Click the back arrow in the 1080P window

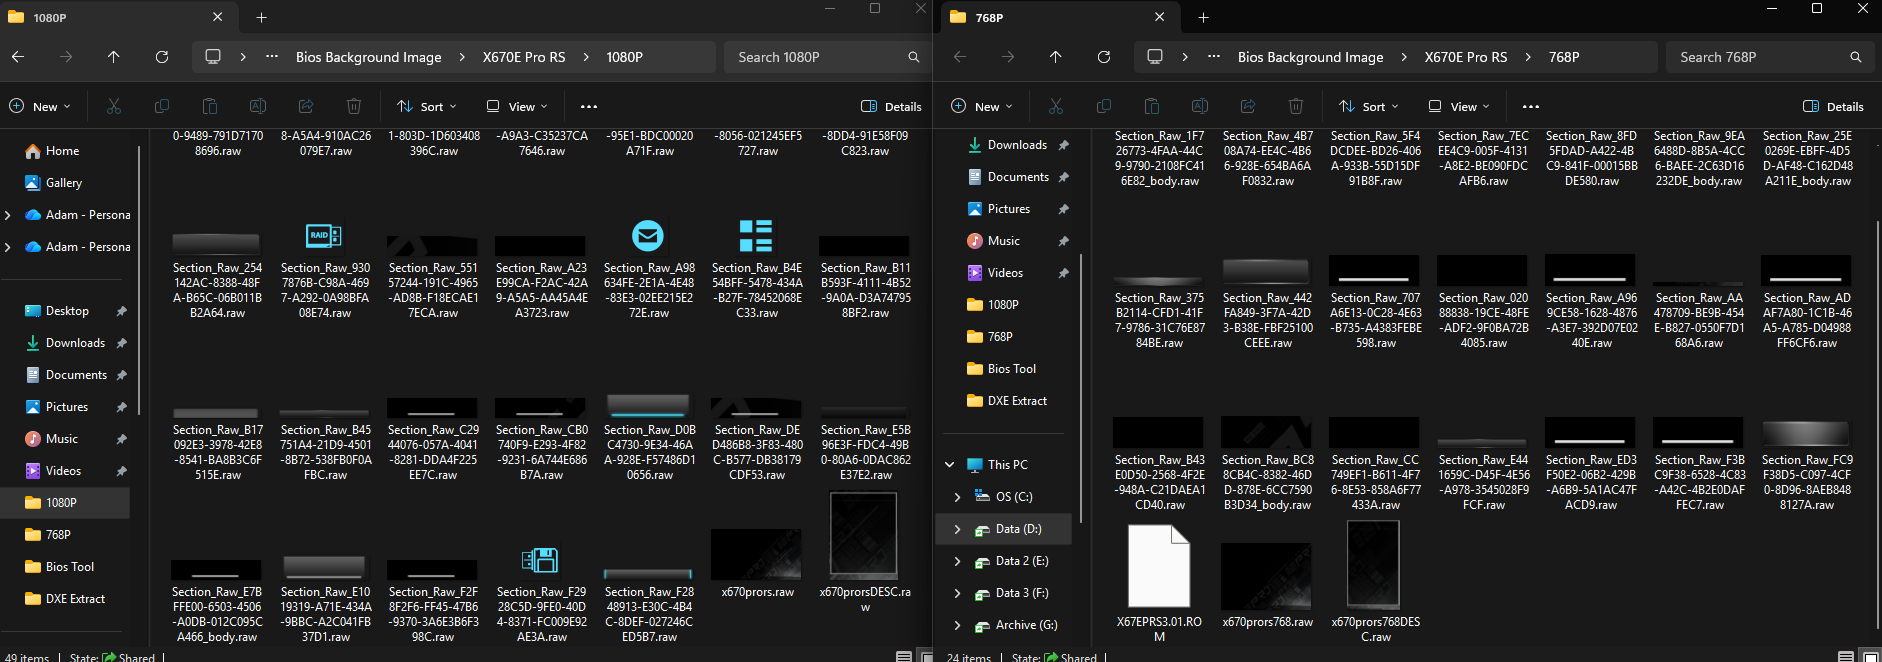[x=18, y=57]
